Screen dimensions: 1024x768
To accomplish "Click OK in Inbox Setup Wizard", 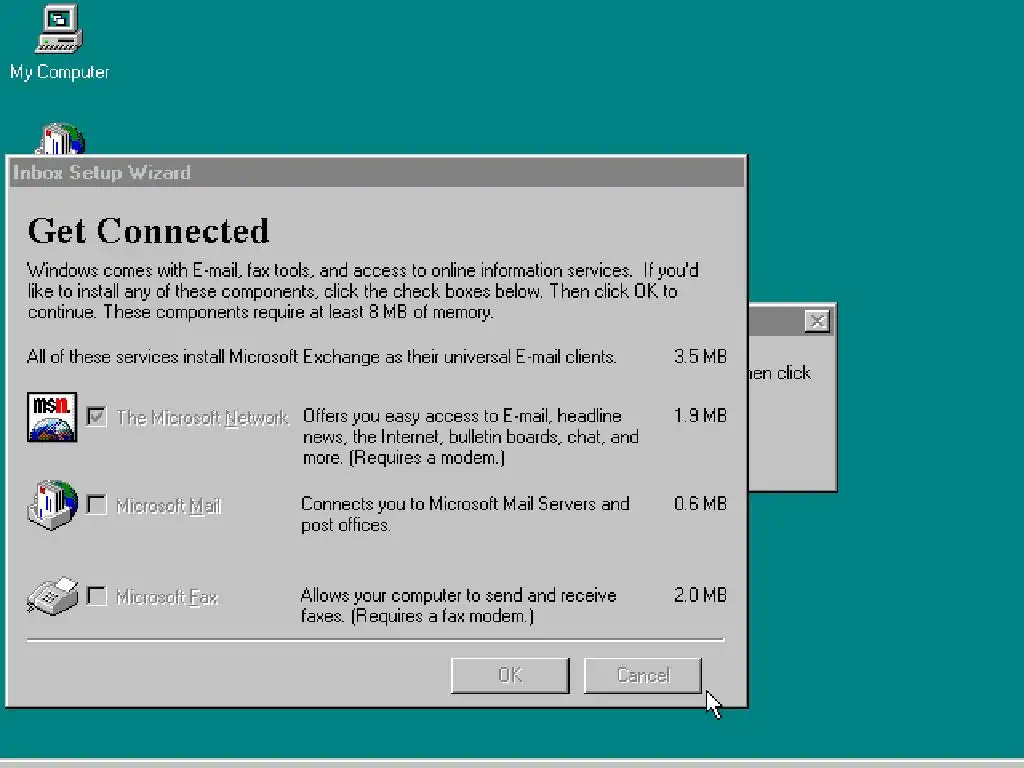I will [510, 675].
